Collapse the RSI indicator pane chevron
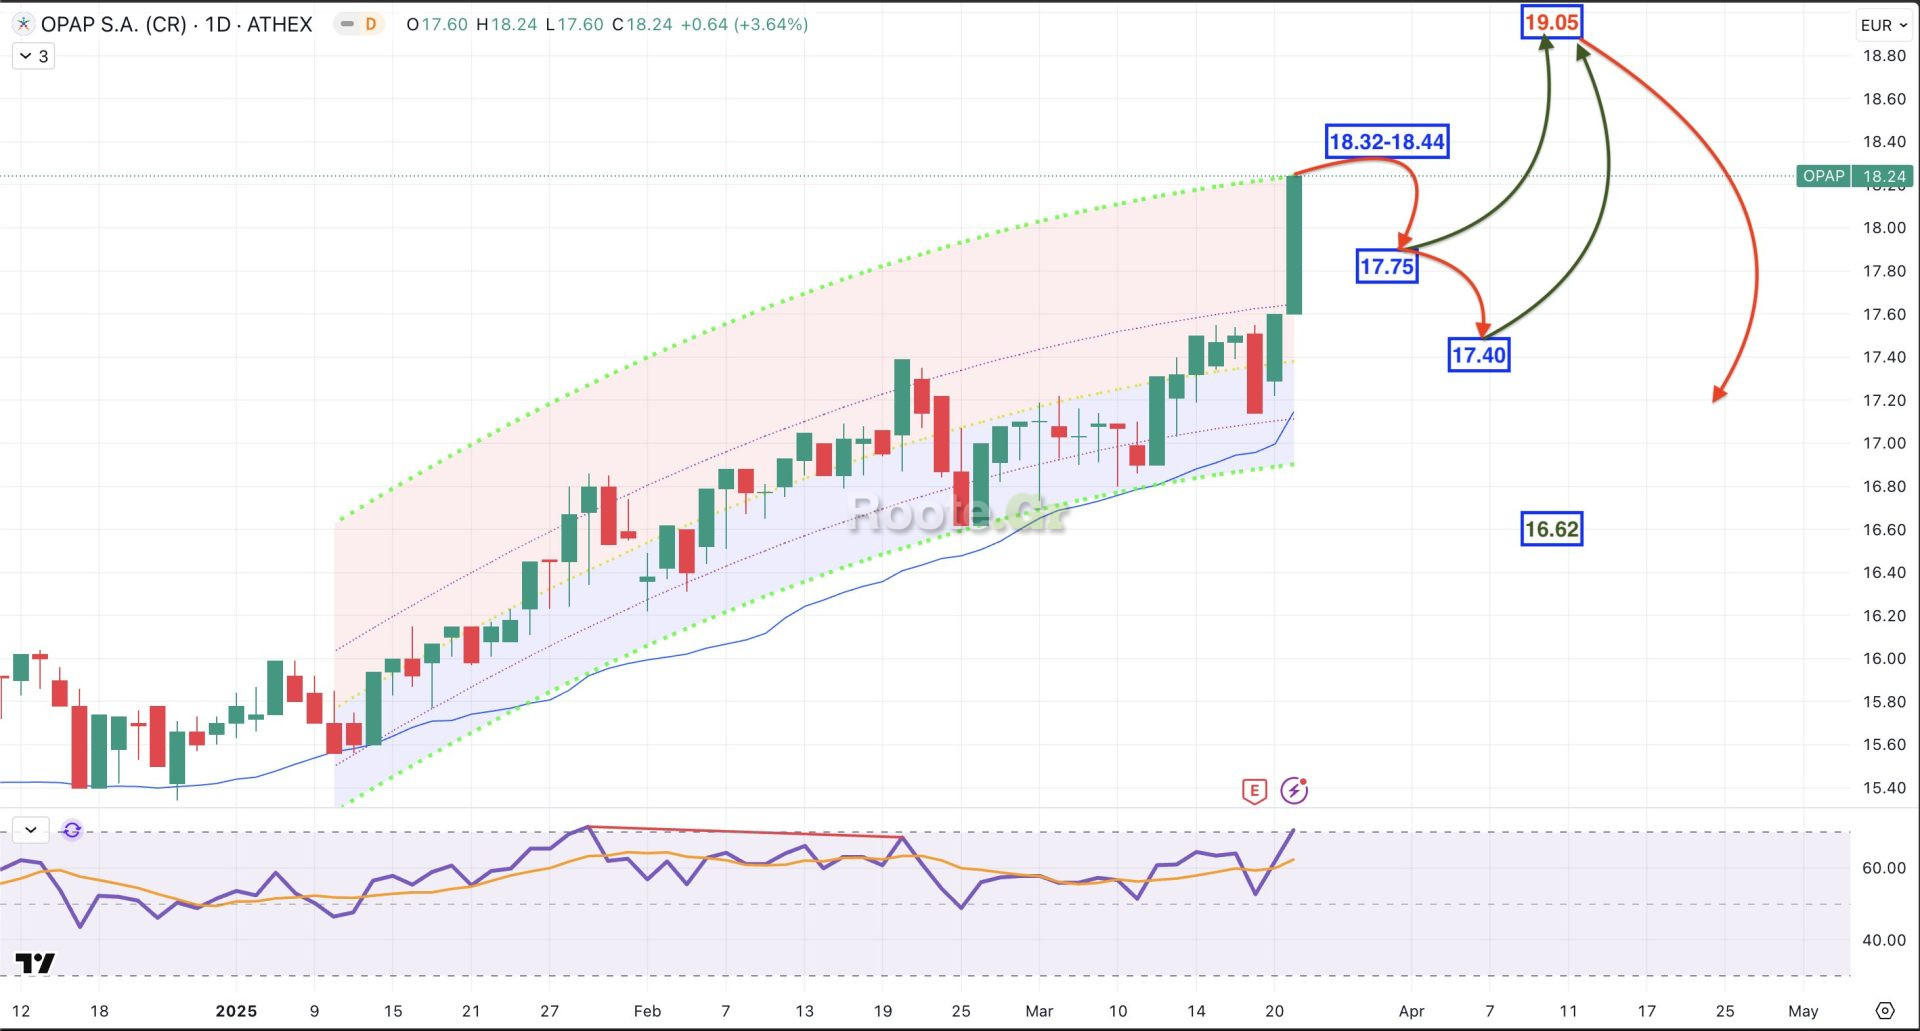The image size is (1920, 1031). (x=31, y=830)
